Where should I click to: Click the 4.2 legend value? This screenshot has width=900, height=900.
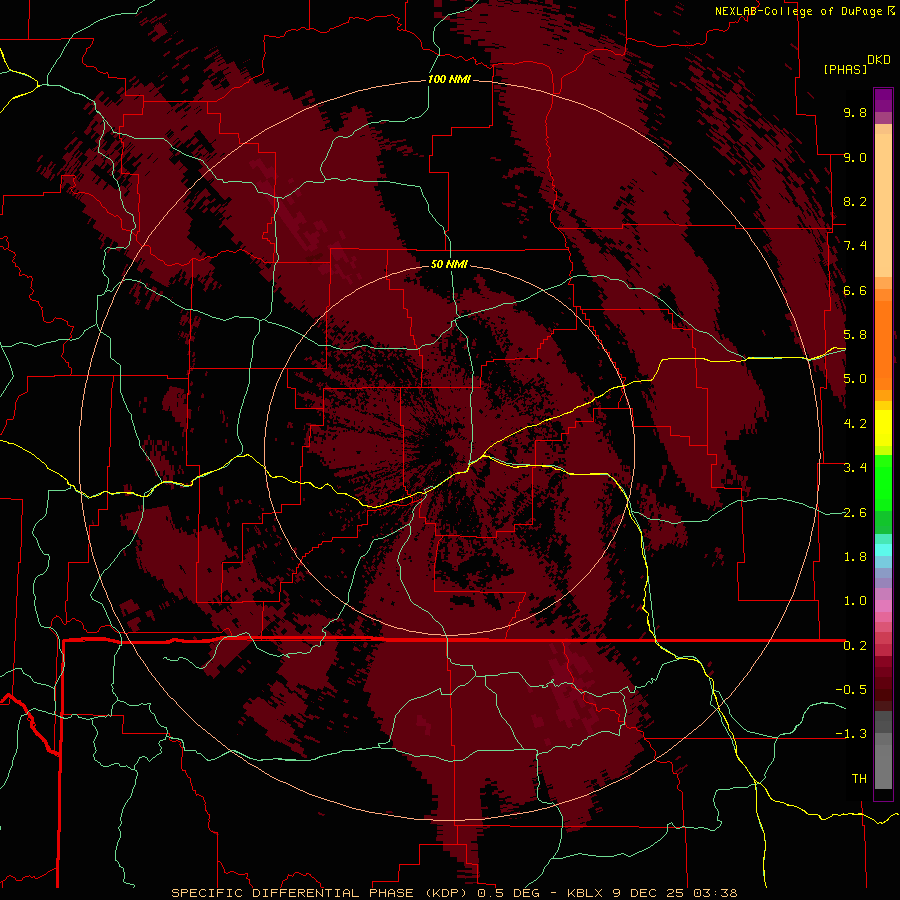pos(855,424)
